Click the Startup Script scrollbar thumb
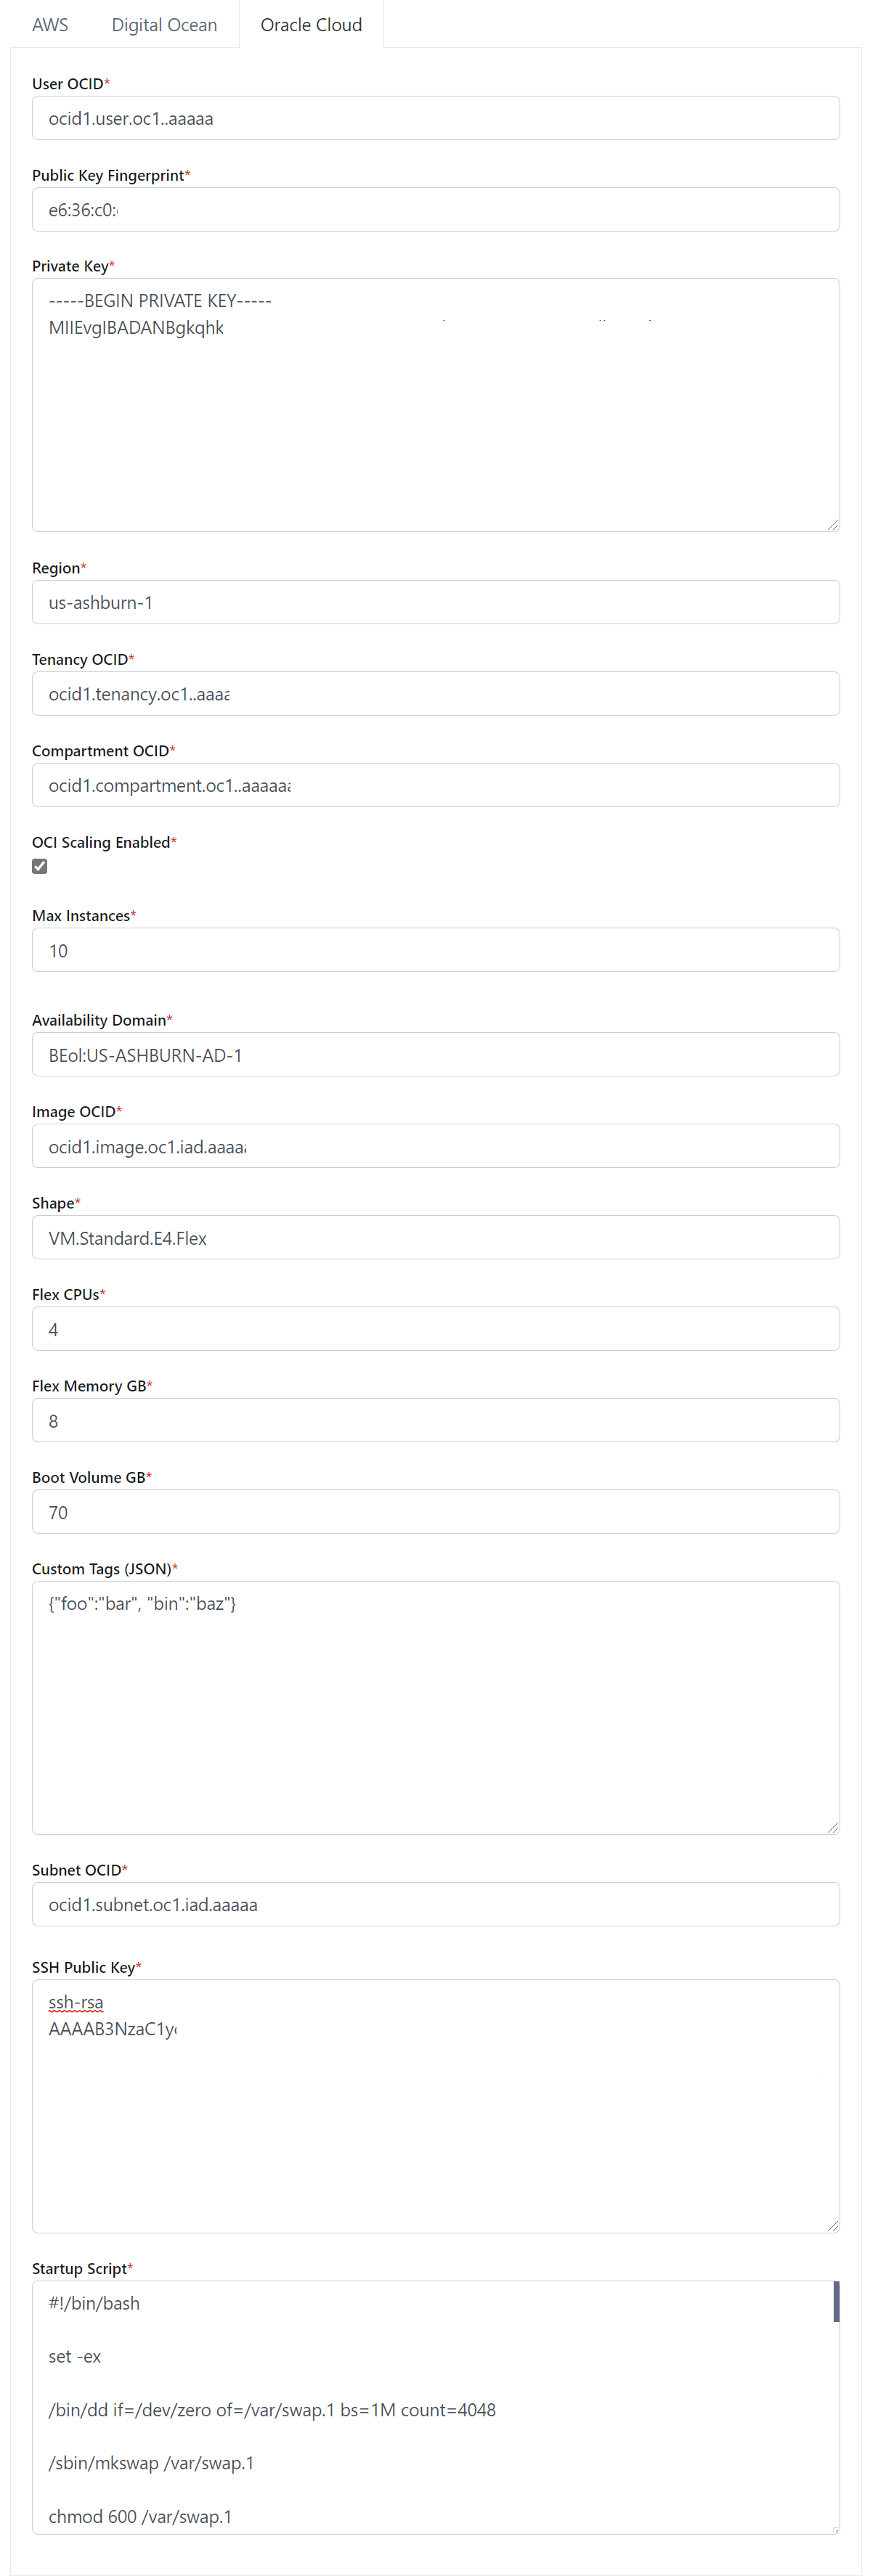The width and height of the screenshot is (878, 2576). tap(836, 2301)
